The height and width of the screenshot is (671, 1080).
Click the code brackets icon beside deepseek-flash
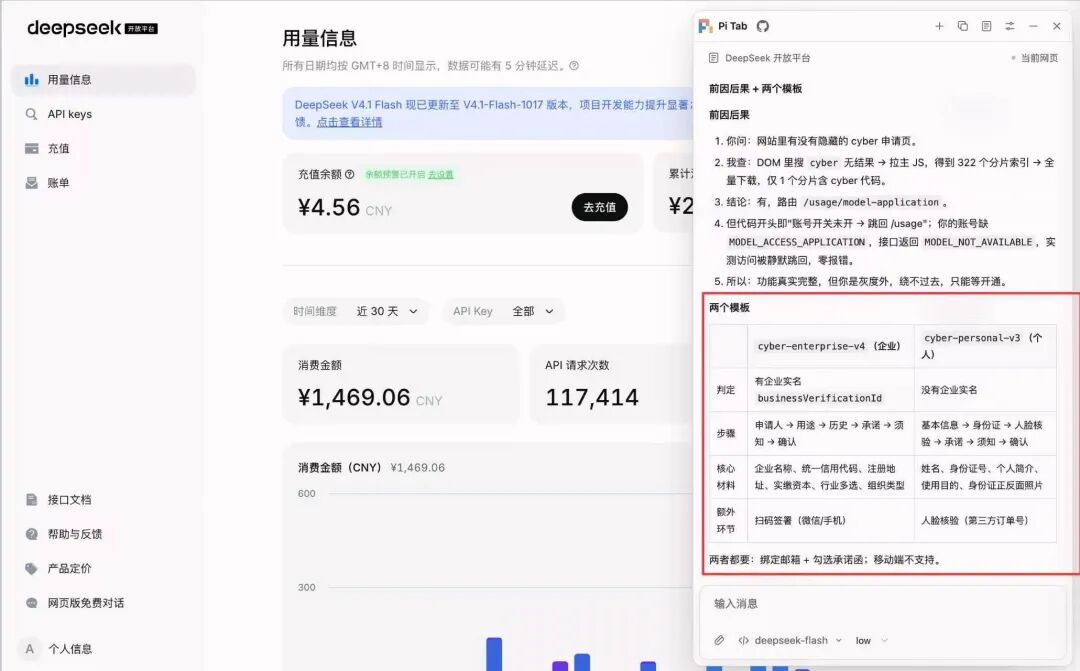click(743, 641)
